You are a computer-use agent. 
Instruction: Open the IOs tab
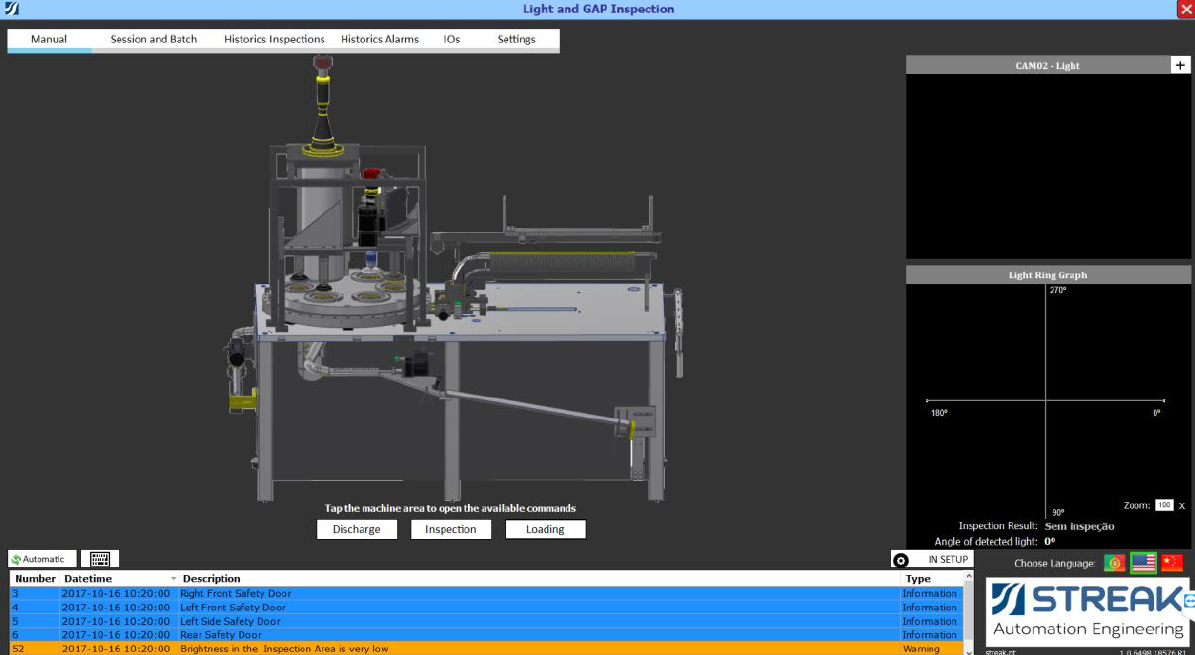[452, 39]
